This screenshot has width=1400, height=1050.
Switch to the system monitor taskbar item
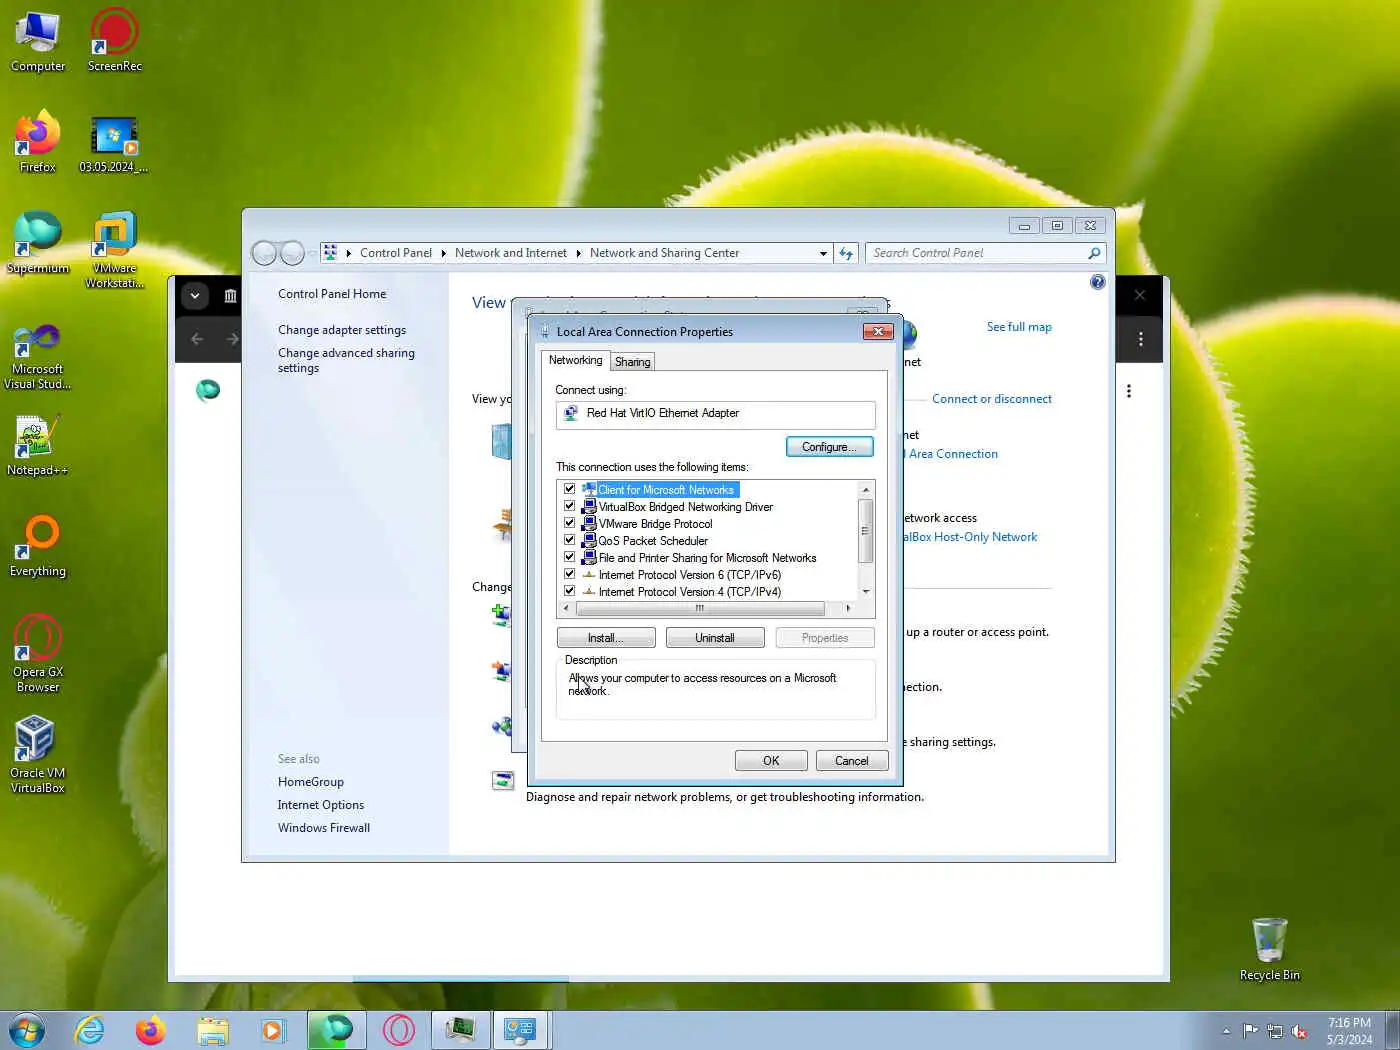click(460, 1030)
